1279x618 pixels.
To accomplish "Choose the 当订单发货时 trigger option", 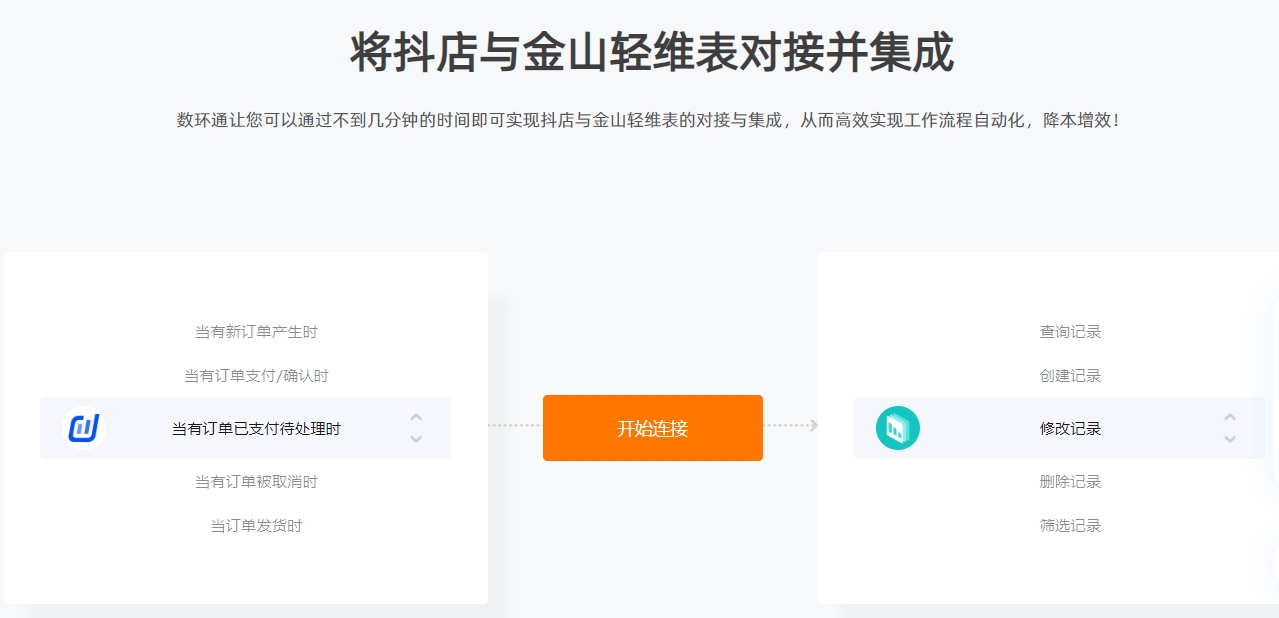I will click(x=256, y=526).
